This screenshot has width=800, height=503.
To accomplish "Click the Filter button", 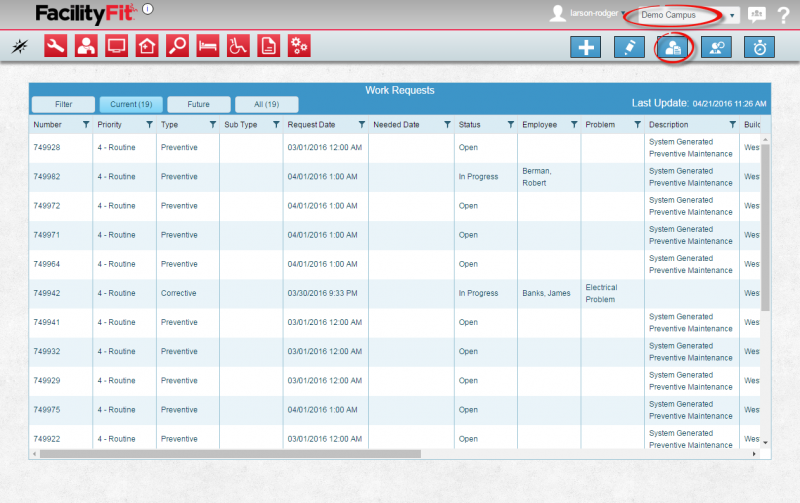I will [x=63, y=105].
